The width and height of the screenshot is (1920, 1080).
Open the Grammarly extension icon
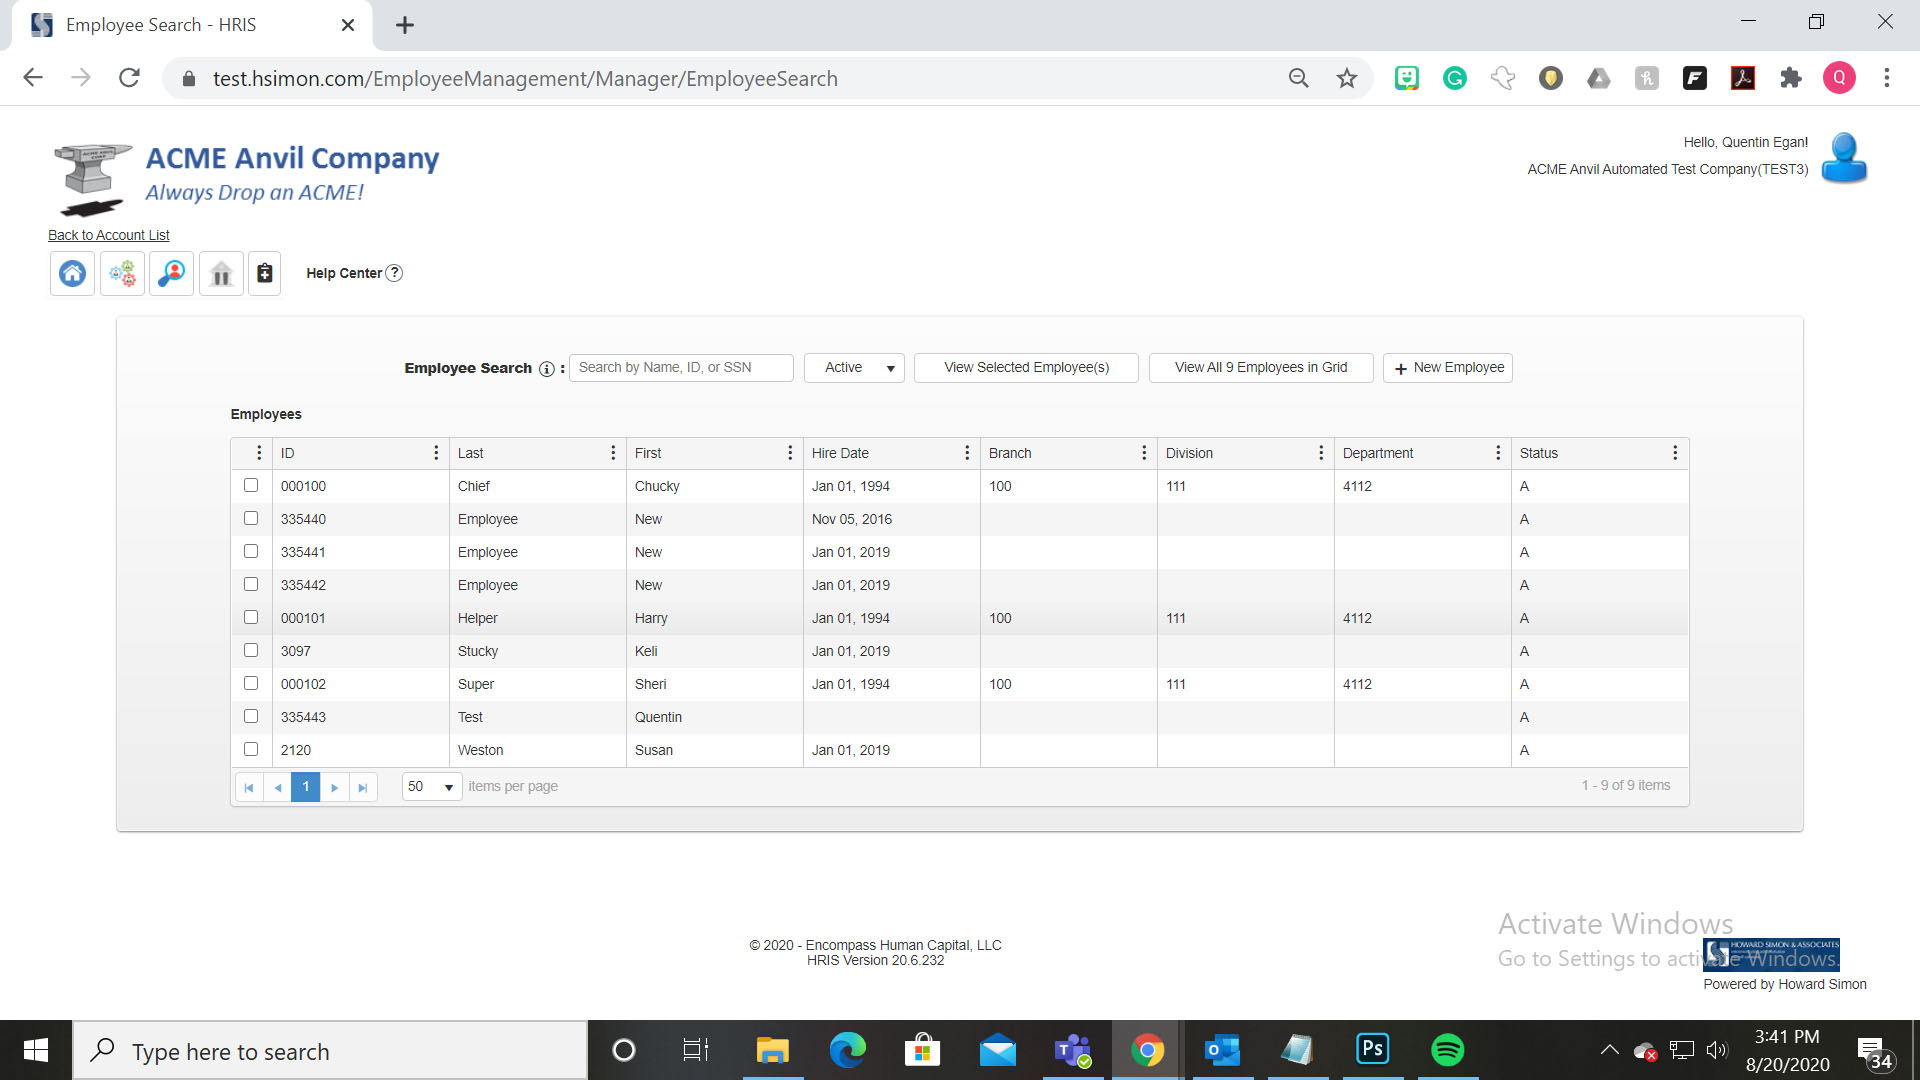tap(1455, 78)
